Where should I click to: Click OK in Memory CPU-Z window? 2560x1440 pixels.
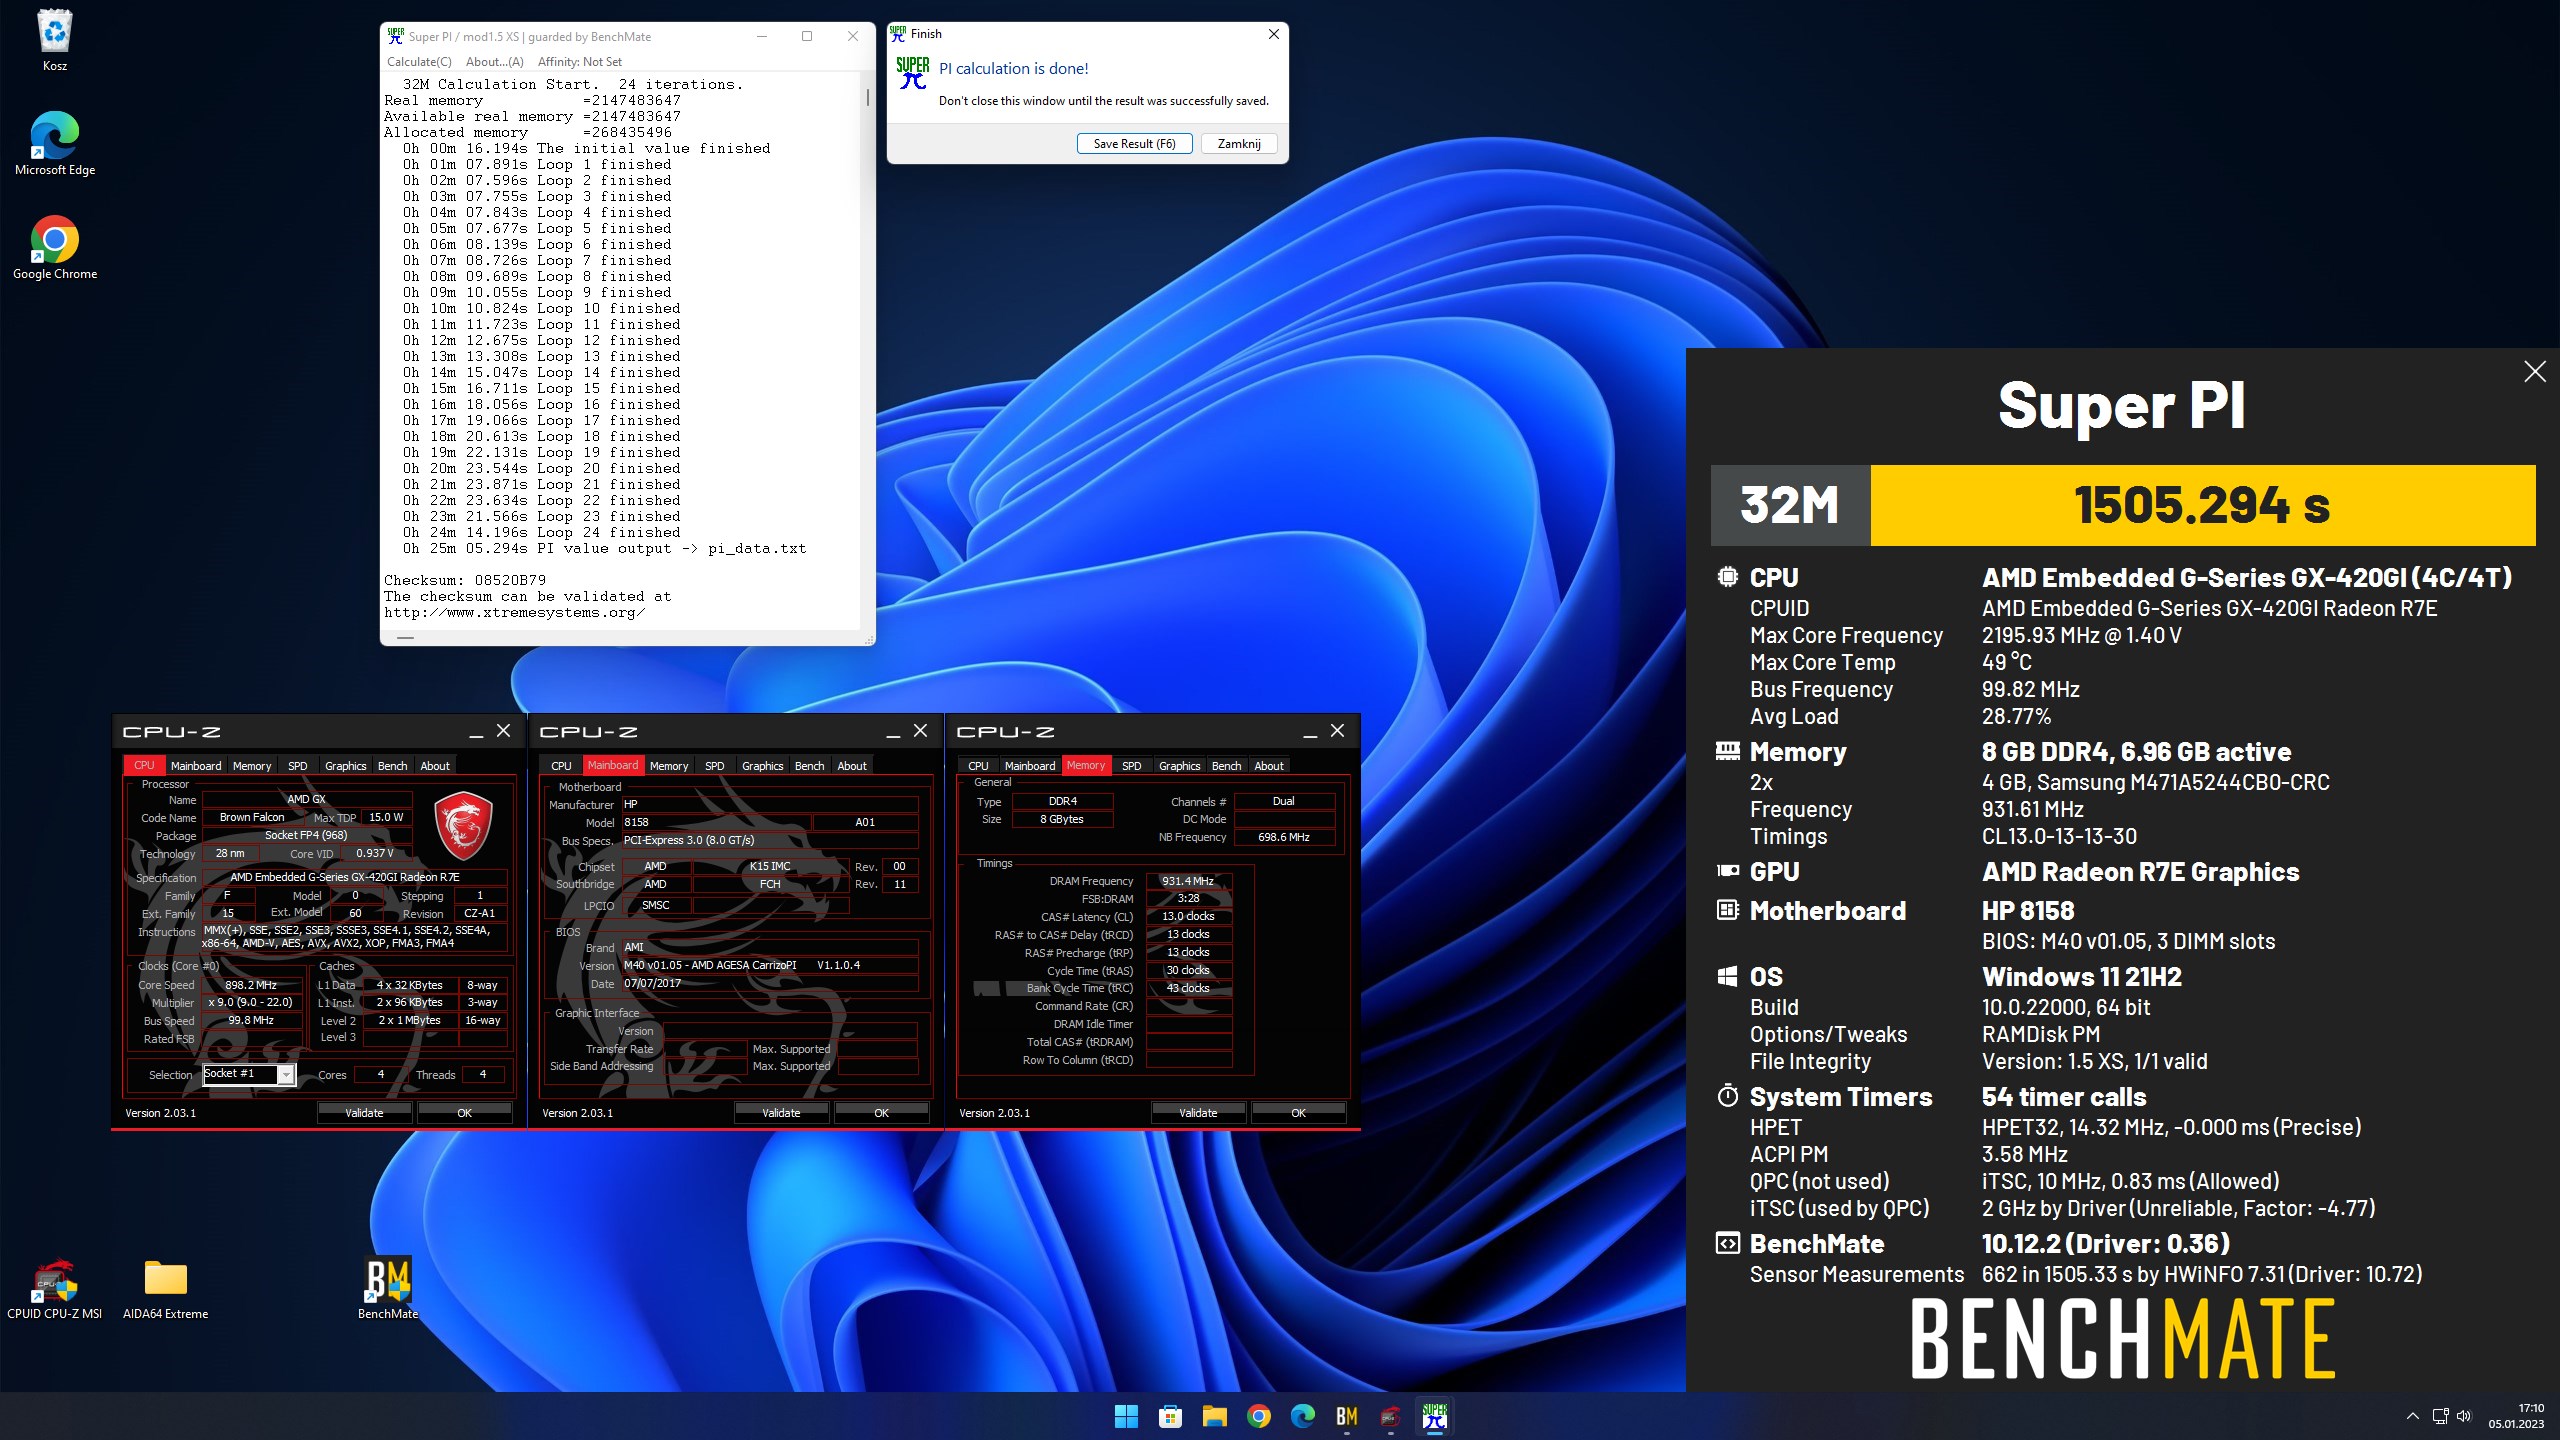1298,1113
